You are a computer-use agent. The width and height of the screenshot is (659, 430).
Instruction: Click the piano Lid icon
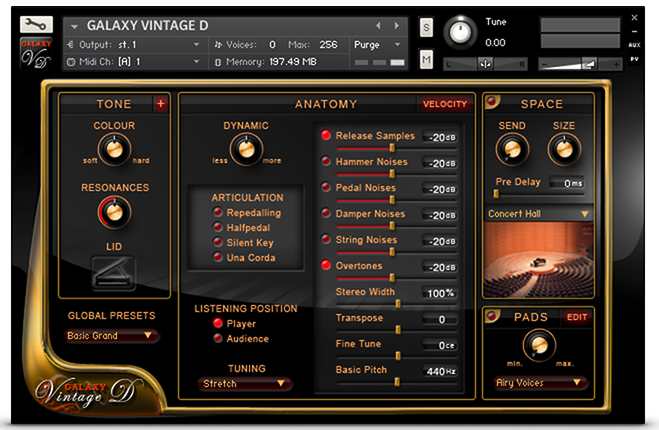[x=113, y=273]
